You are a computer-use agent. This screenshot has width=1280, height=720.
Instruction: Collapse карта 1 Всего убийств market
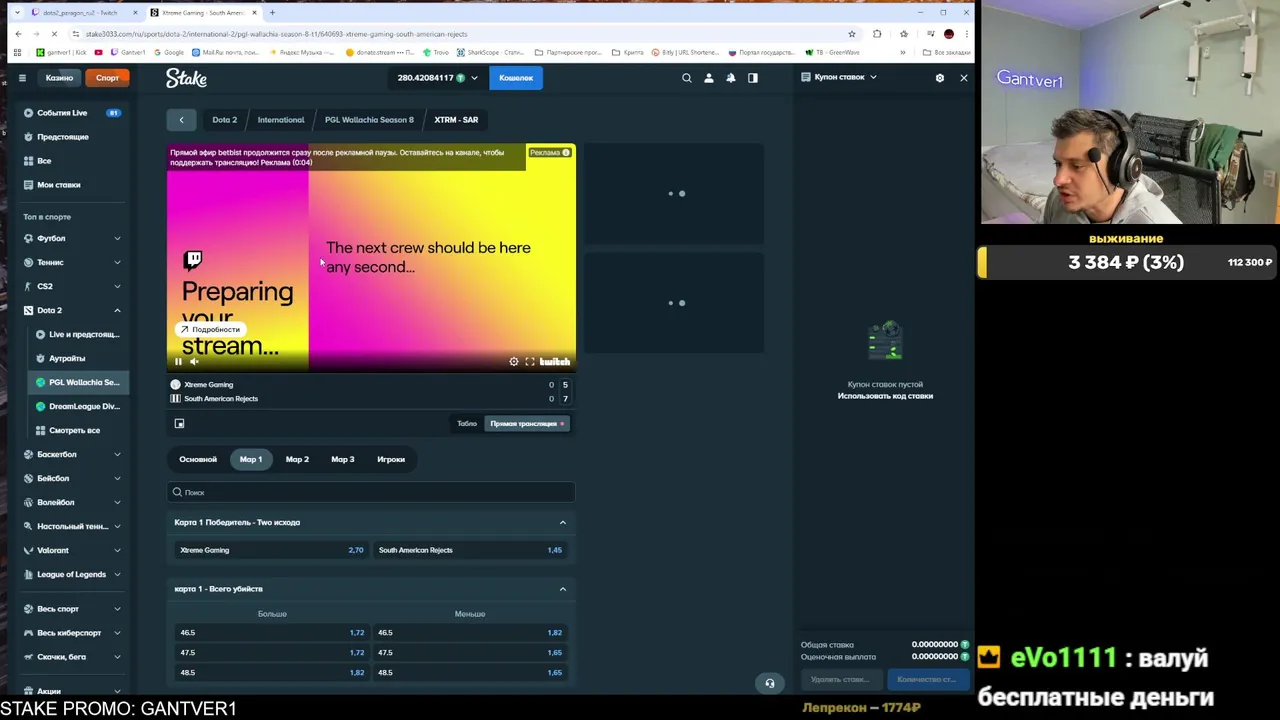562,589
